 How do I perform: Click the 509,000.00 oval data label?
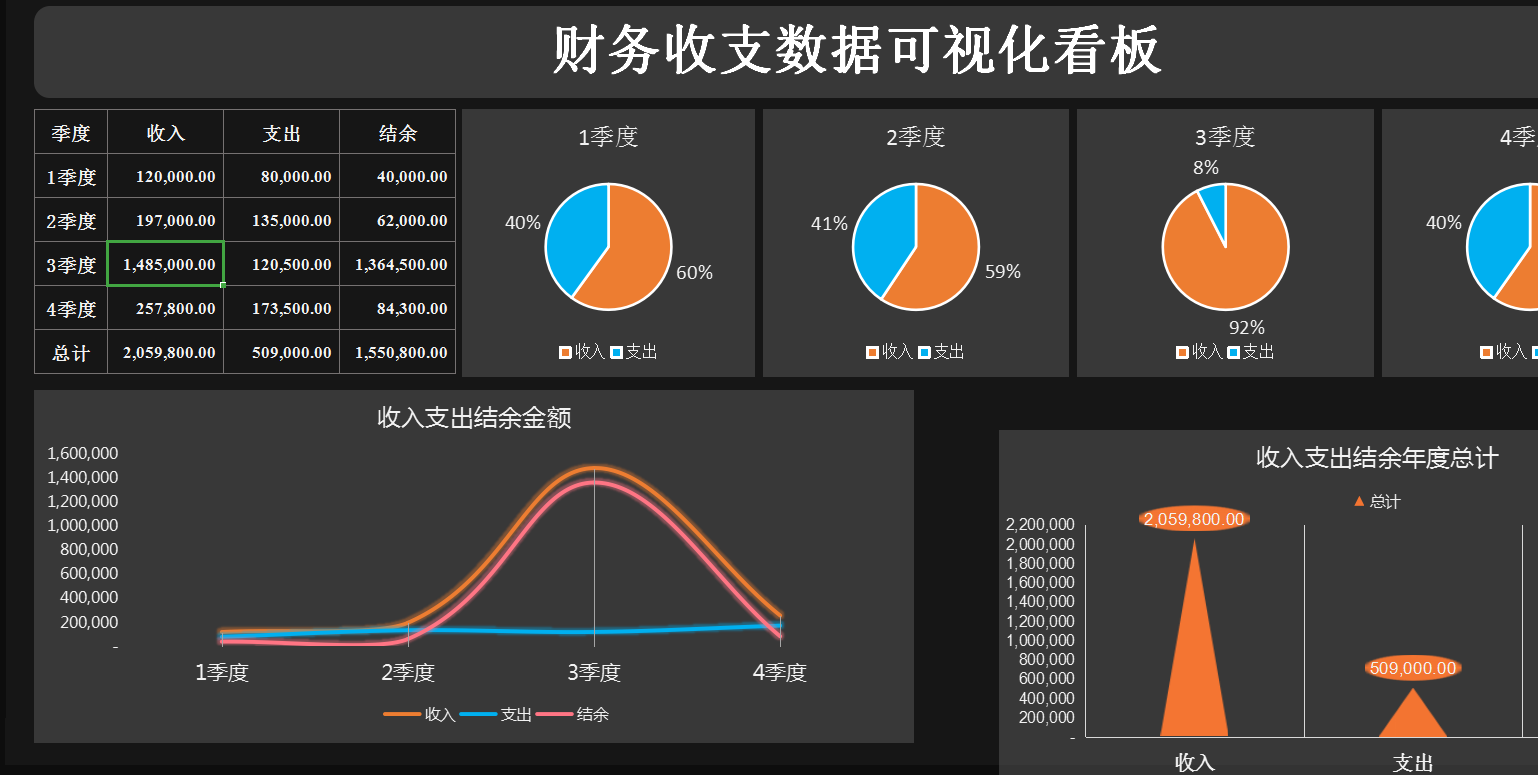point(1413,668)
